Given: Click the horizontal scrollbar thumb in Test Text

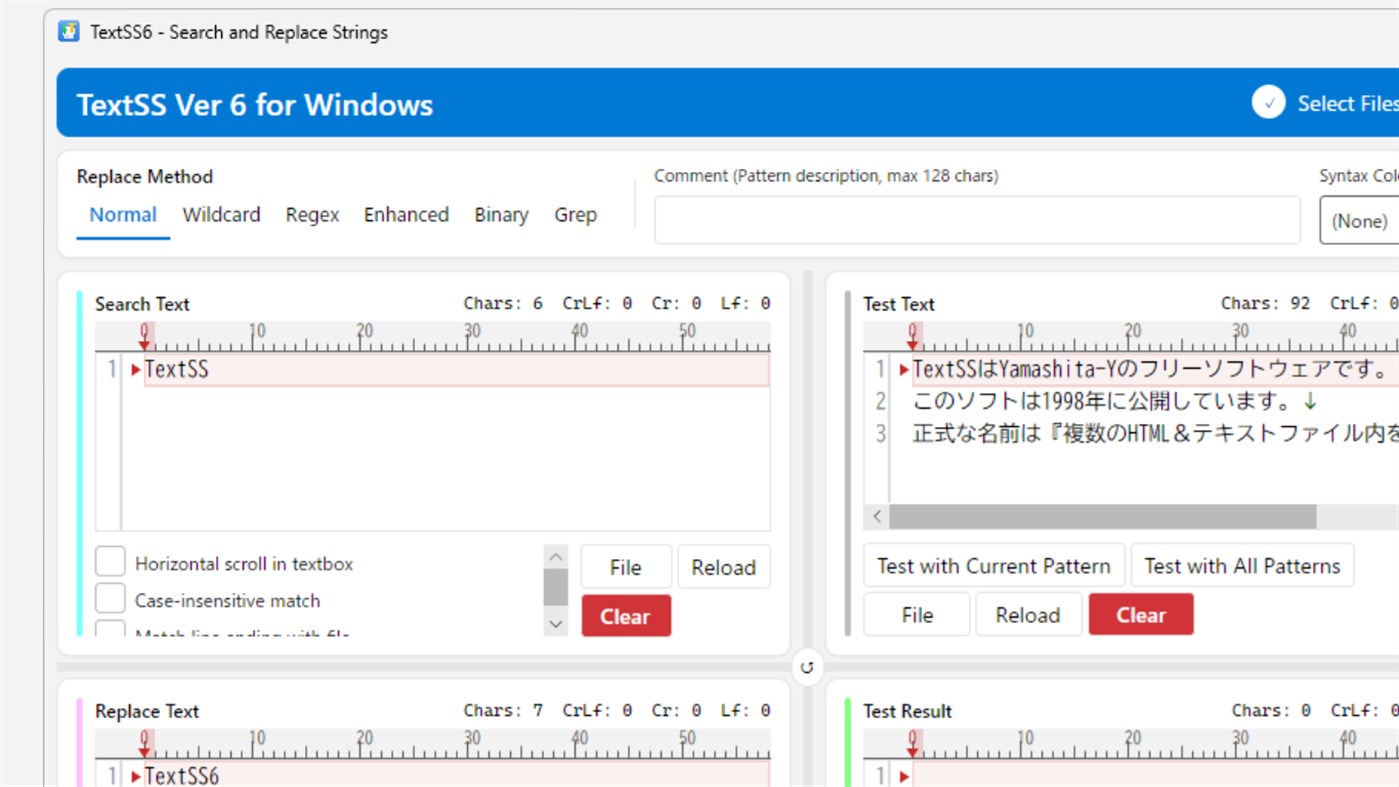Looking at the screenshot, I should point(1103,517).
